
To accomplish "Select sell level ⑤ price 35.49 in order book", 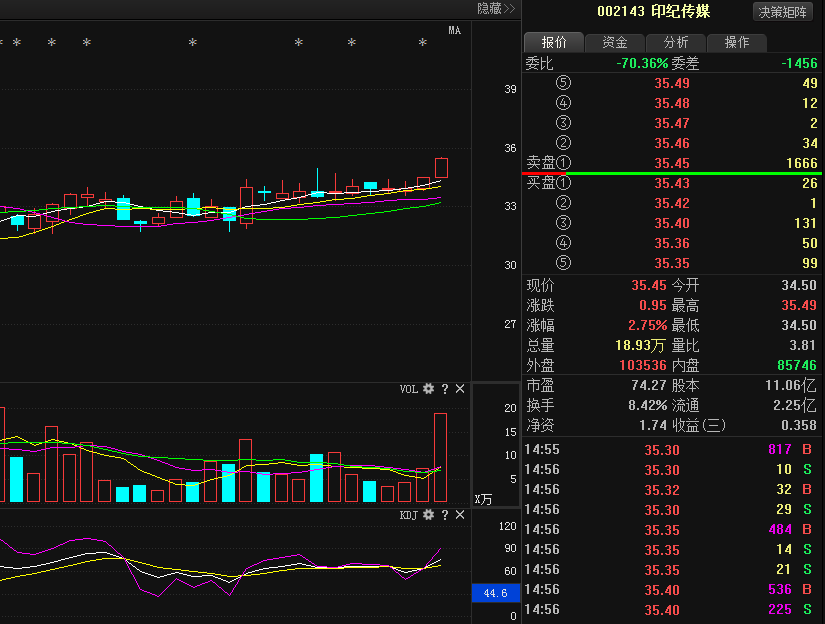I will (672, 83).
